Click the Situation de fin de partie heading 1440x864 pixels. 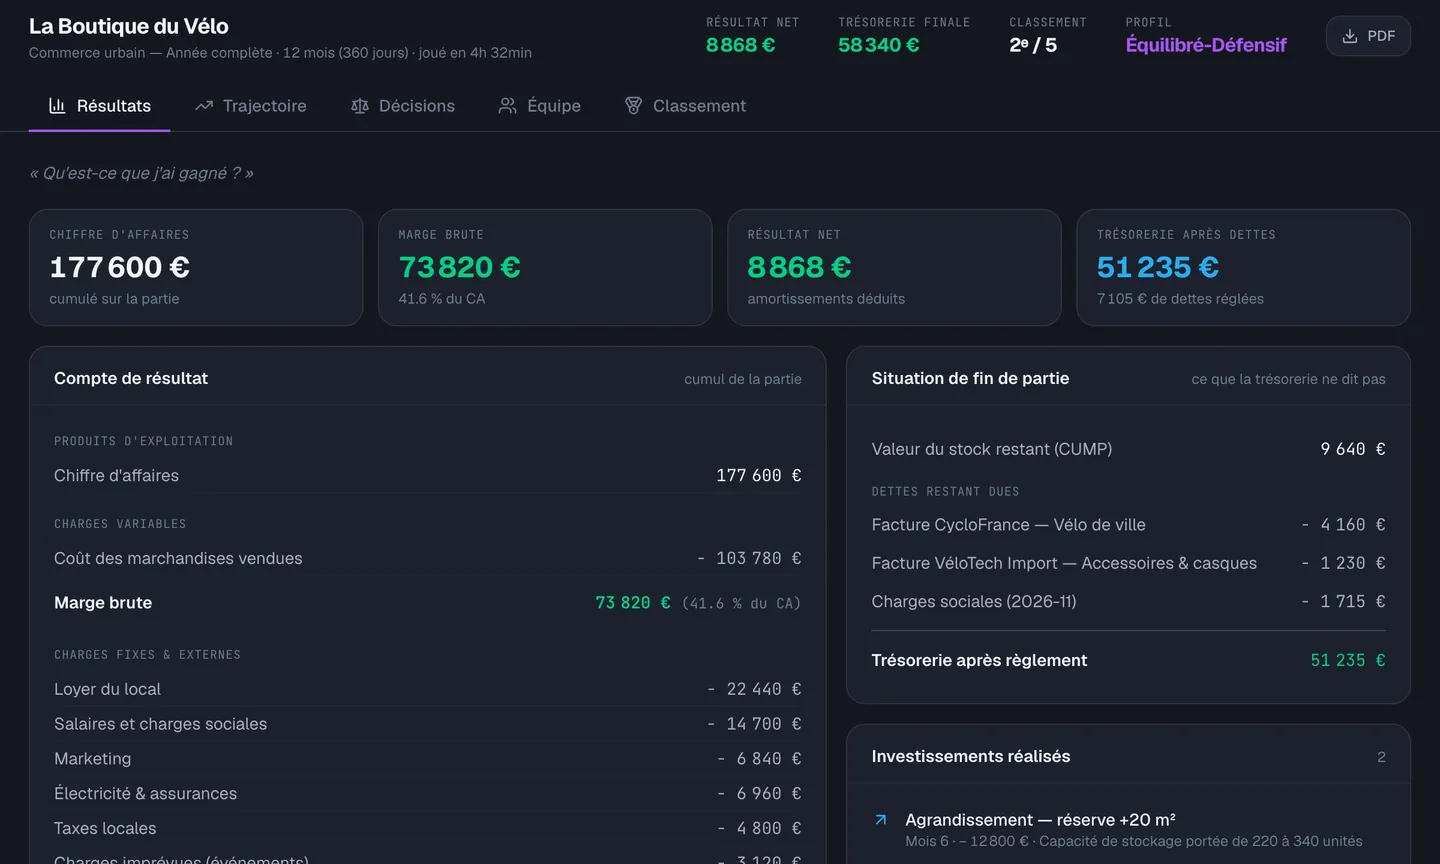[x=970, y=378]
